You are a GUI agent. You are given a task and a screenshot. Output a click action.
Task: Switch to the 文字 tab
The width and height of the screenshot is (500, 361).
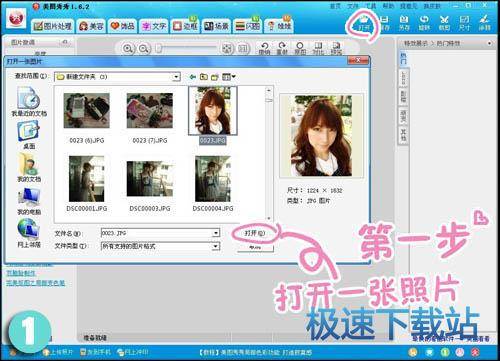(154, 26)
